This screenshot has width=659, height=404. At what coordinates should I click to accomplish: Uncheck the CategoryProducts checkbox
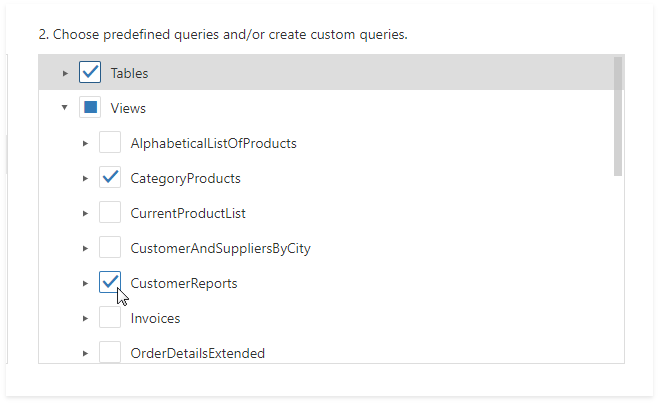tap(110, 178)
